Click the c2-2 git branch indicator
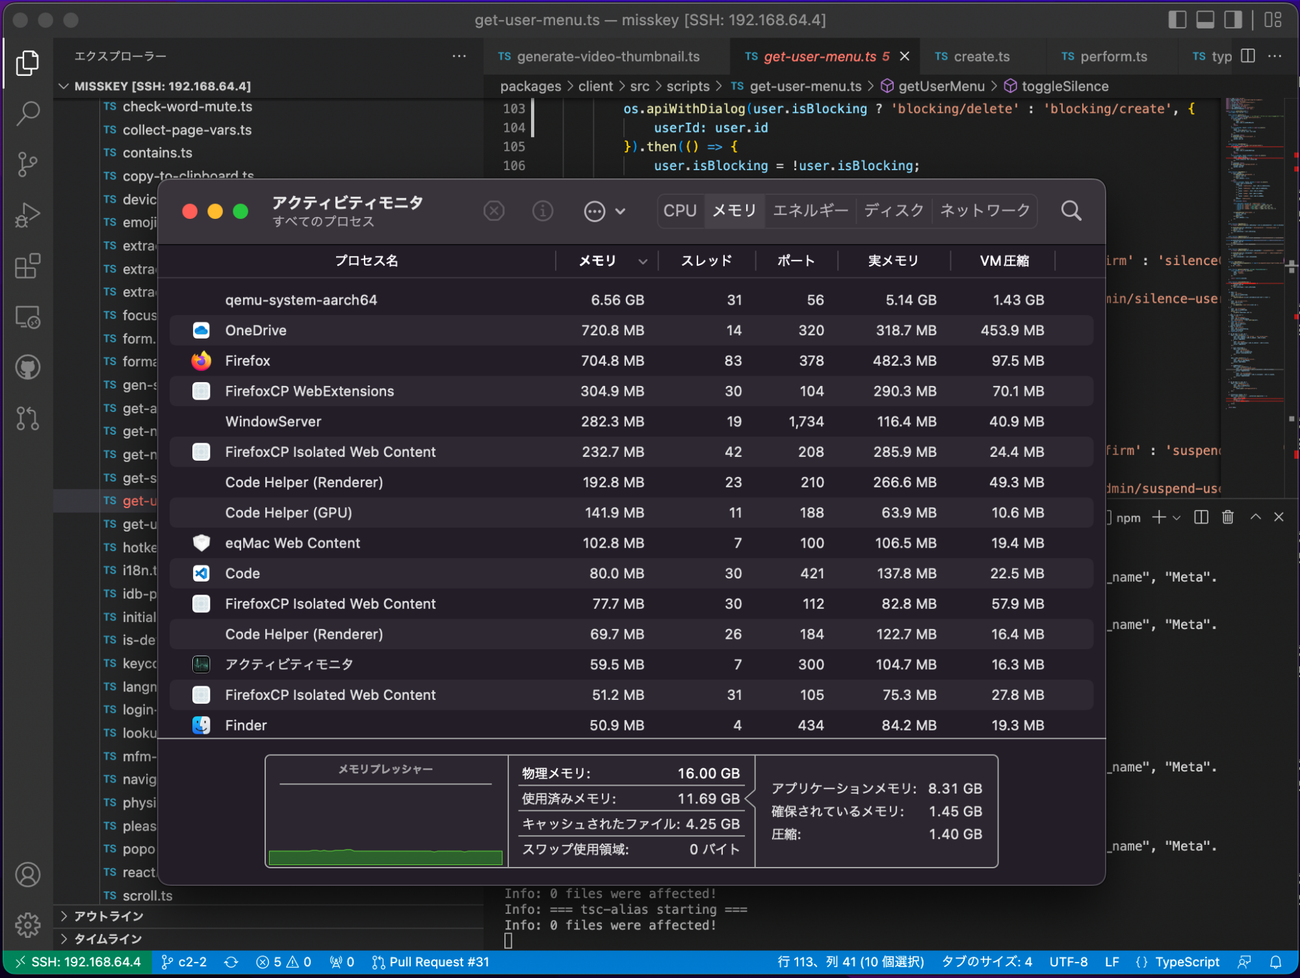 coord(184,962)
